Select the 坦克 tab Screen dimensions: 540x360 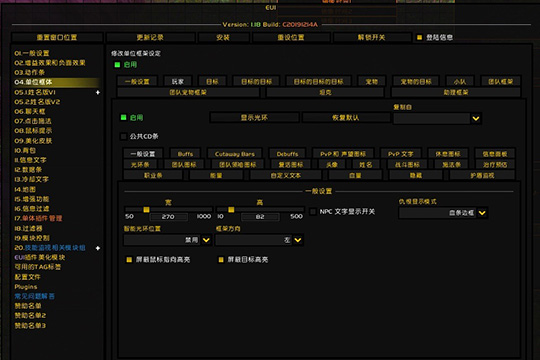point(325,92)
